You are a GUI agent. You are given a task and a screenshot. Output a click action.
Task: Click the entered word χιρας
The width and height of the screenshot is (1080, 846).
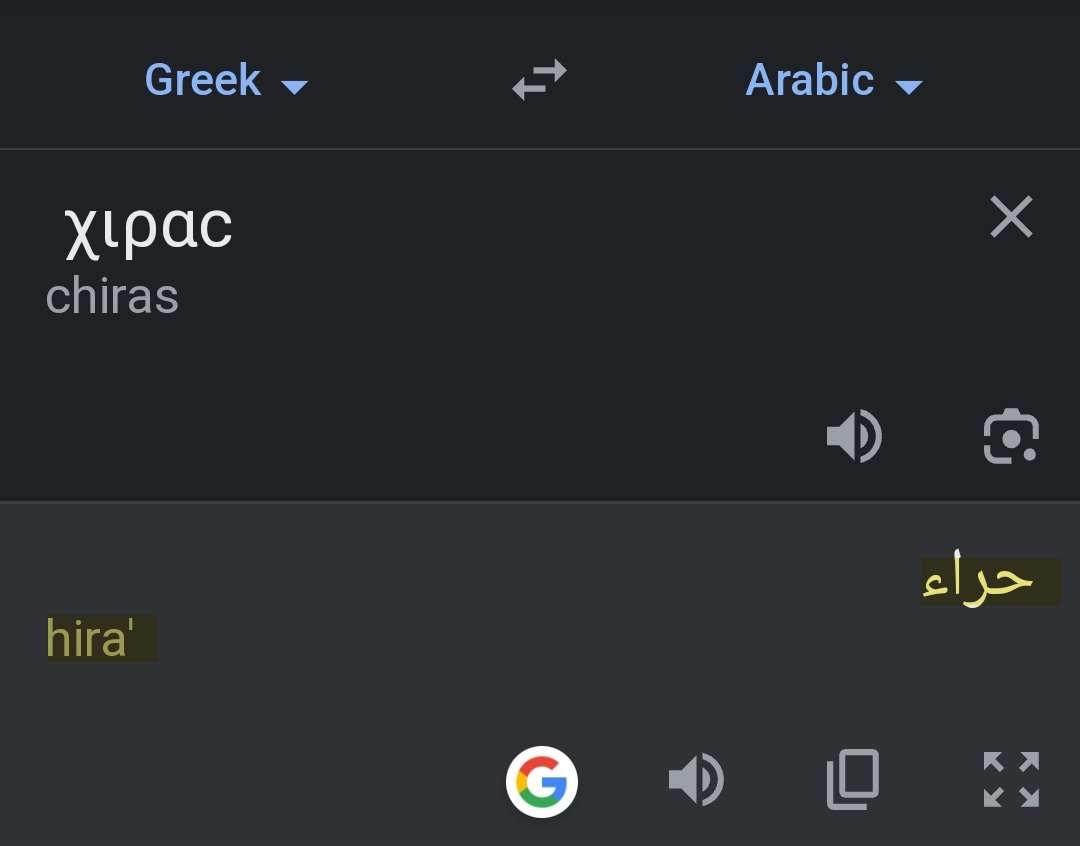[148, 228]
